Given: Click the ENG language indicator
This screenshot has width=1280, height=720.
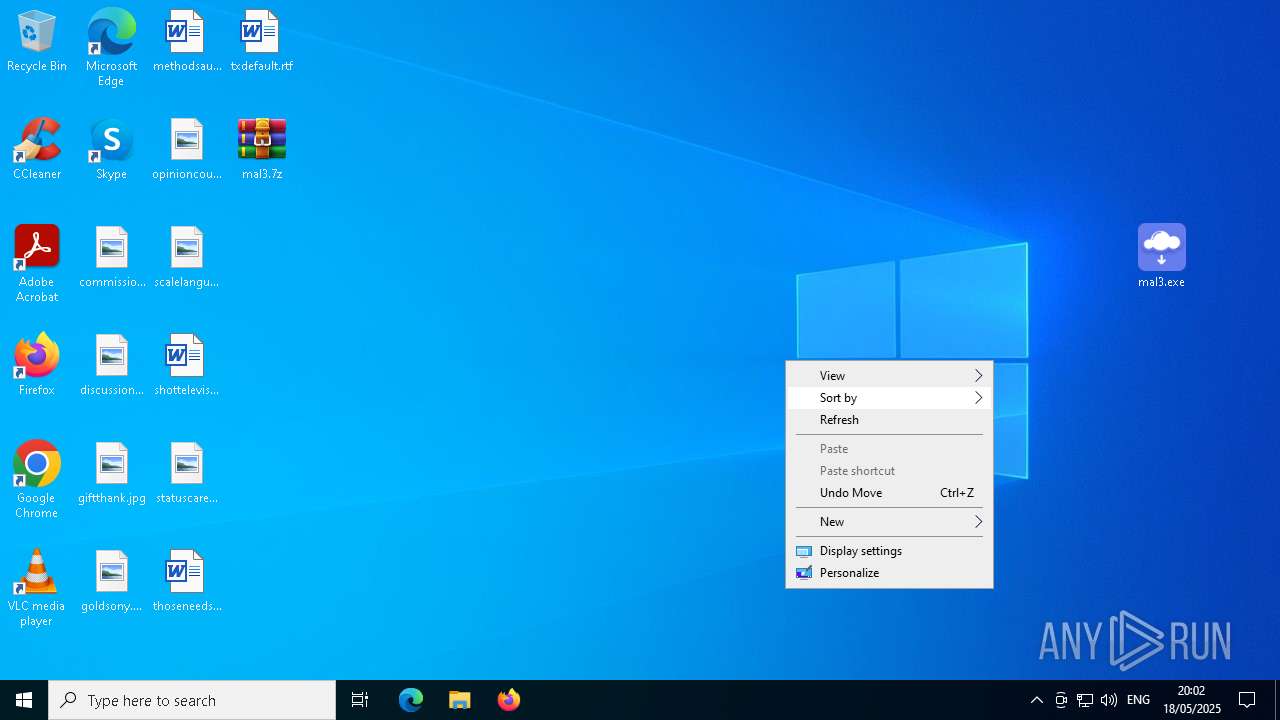Looking at the screenshot, I should pyautogui.click(x=1138, y=700).
